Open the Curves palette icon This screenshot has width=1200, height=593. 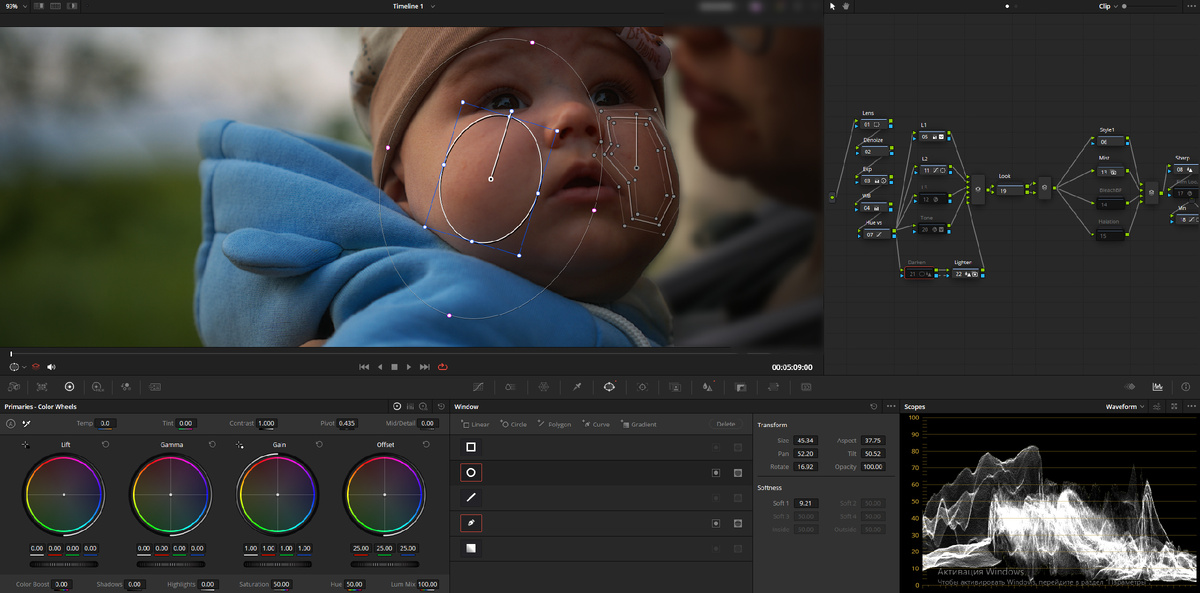pyautogui.click(x=478, y=387)
